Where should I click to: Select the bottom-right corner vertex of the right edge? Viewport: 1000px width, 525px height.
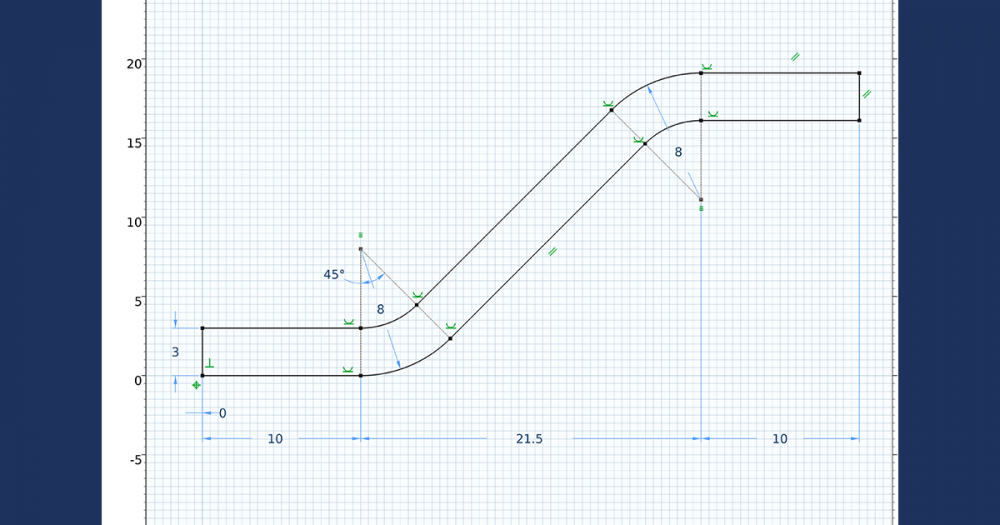tap(859, 120)
